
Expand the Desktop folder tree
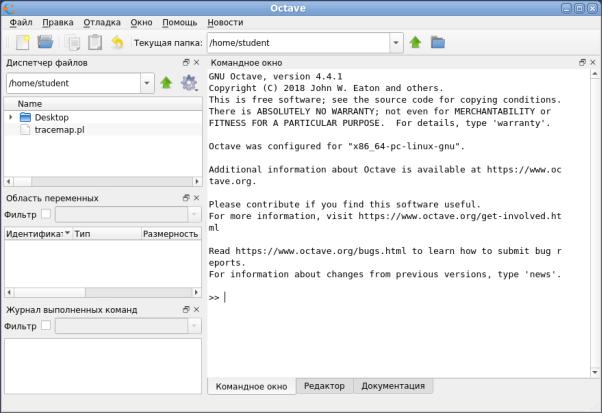[x=11, y=117]
